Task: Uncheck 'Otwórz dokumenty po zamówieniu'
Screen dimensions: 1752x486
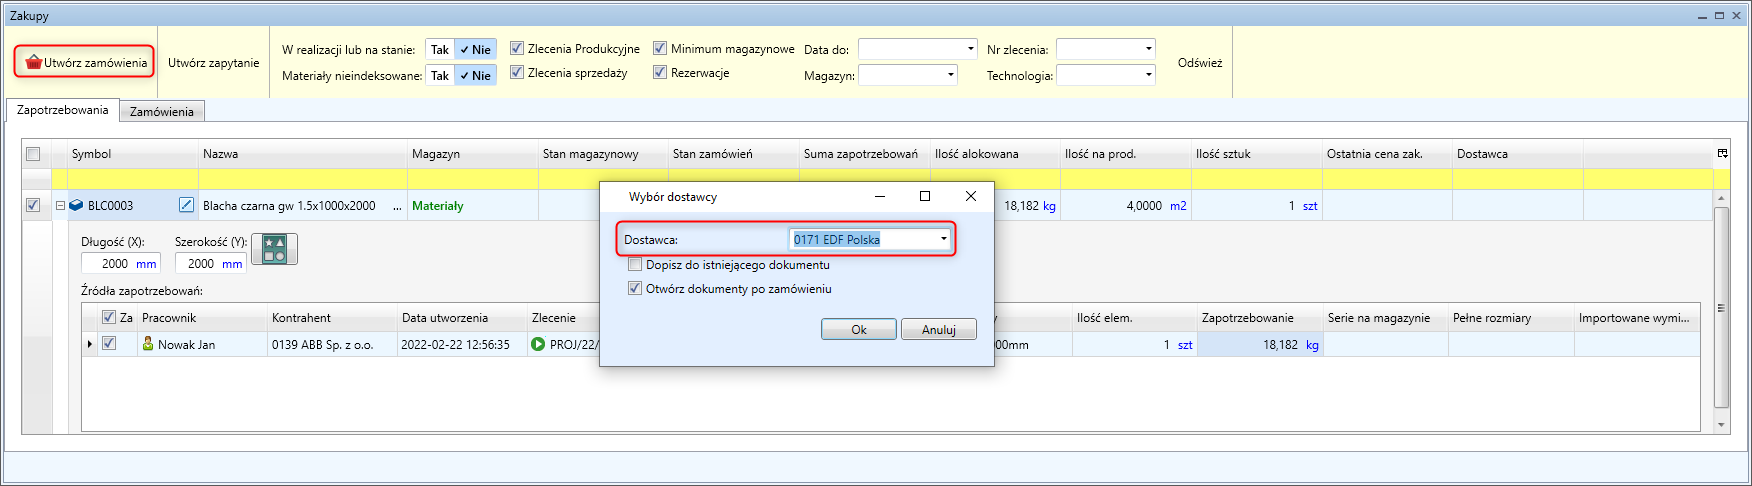Action: [x=635, y=289]
